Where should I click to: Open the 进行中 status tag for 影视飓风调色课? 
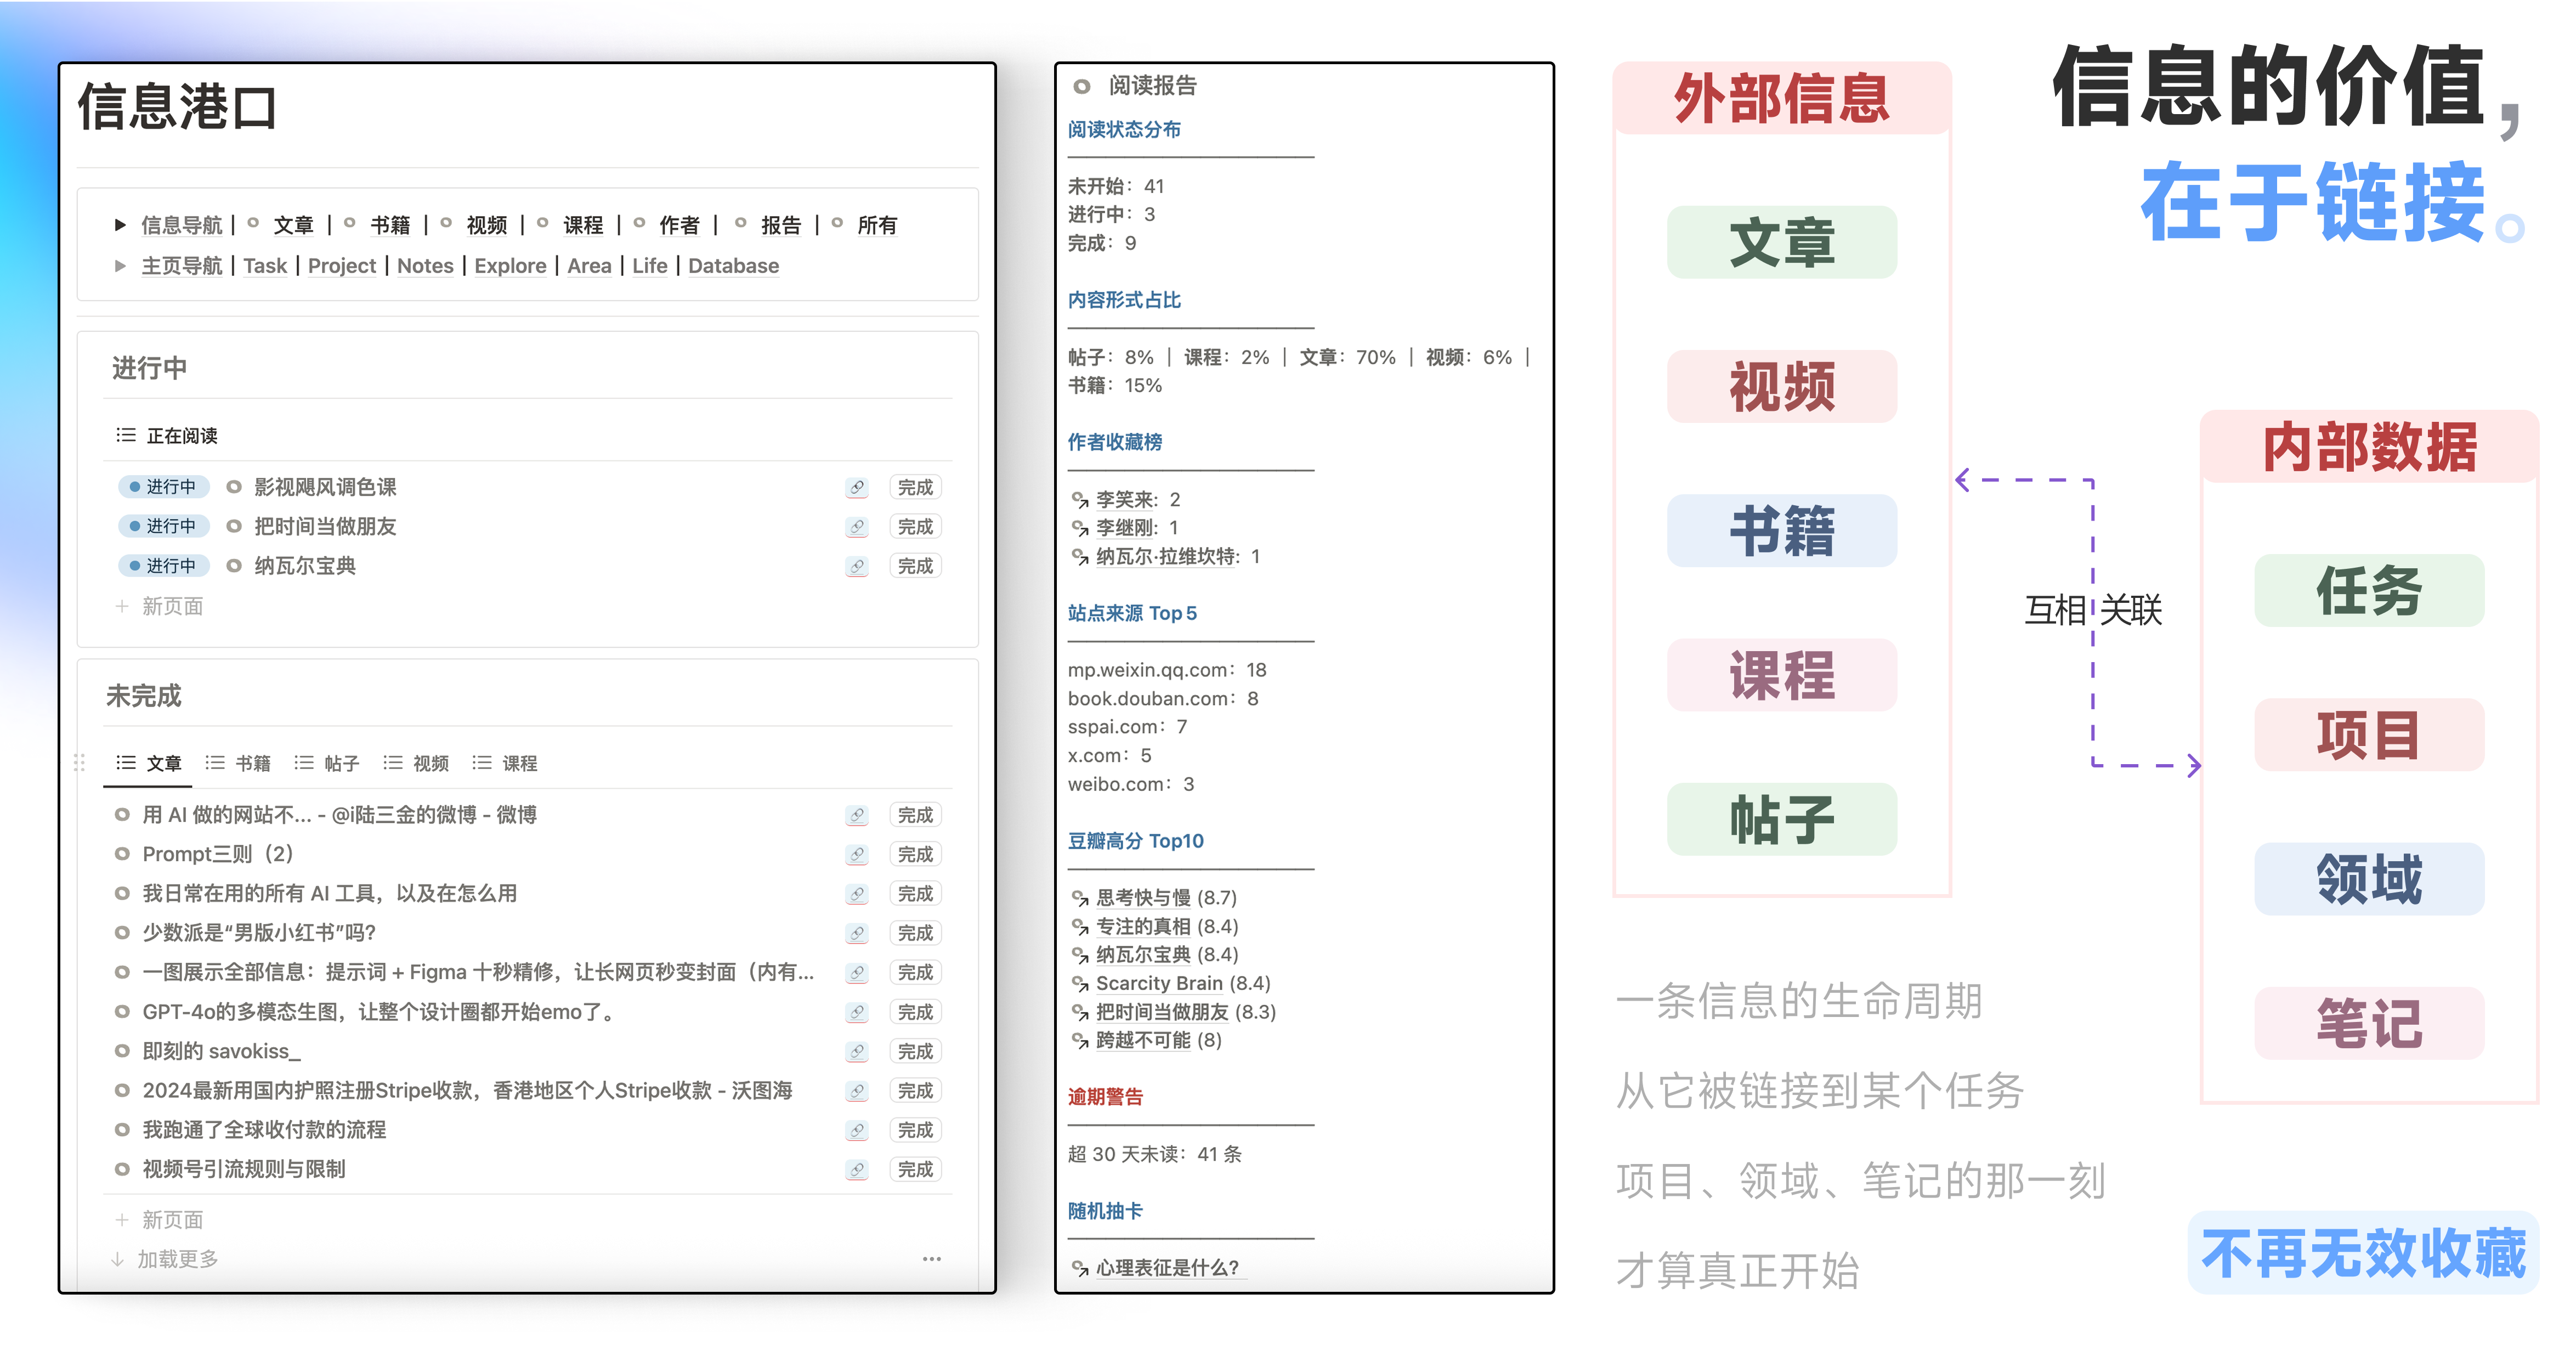pos(163,487)
